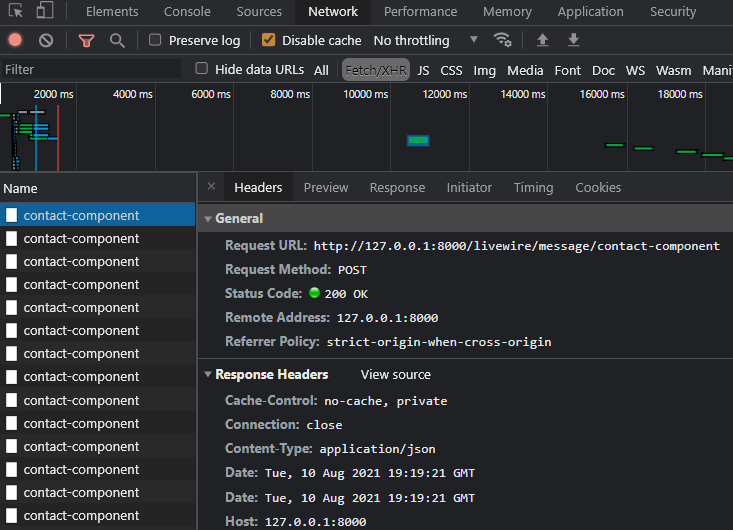
Task: Show the Initiator detail tab
Action: (x=469, y=187)
